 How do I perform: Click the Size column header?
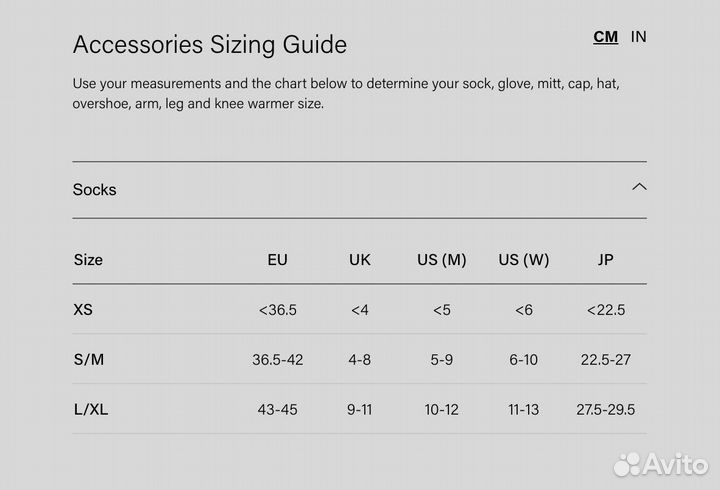point(88,260)
